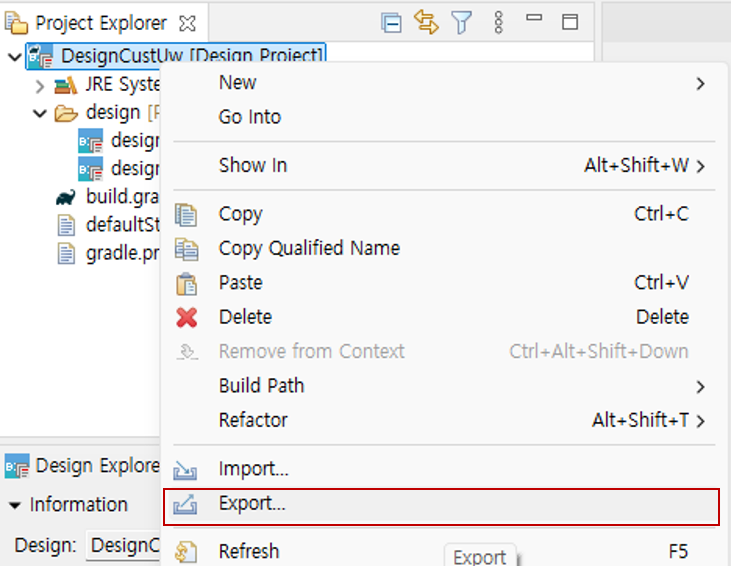The image size is (731, 566).
Task: Choose Import... from context menu
Action: click(253, 469)
